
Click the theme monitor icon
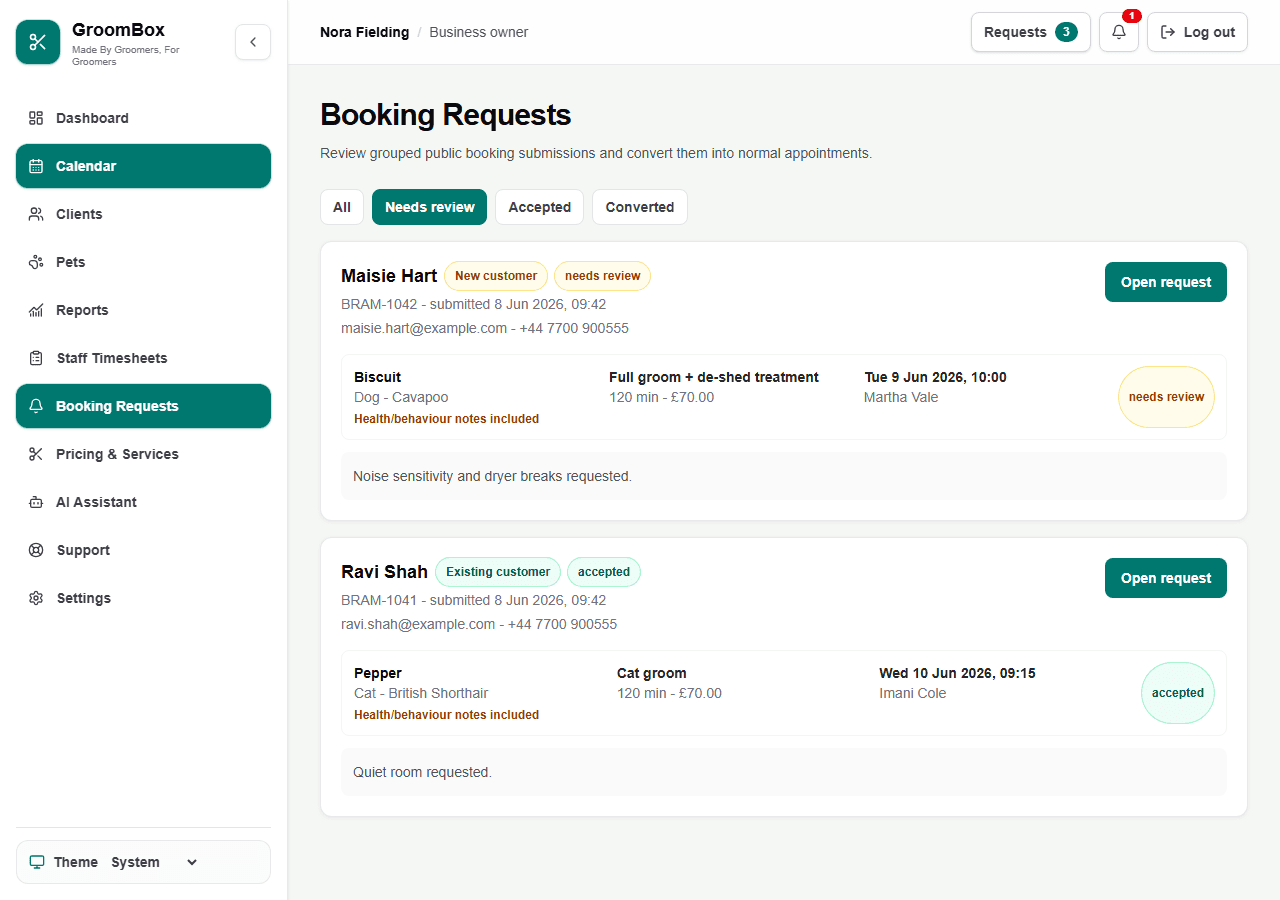(37, 862)
